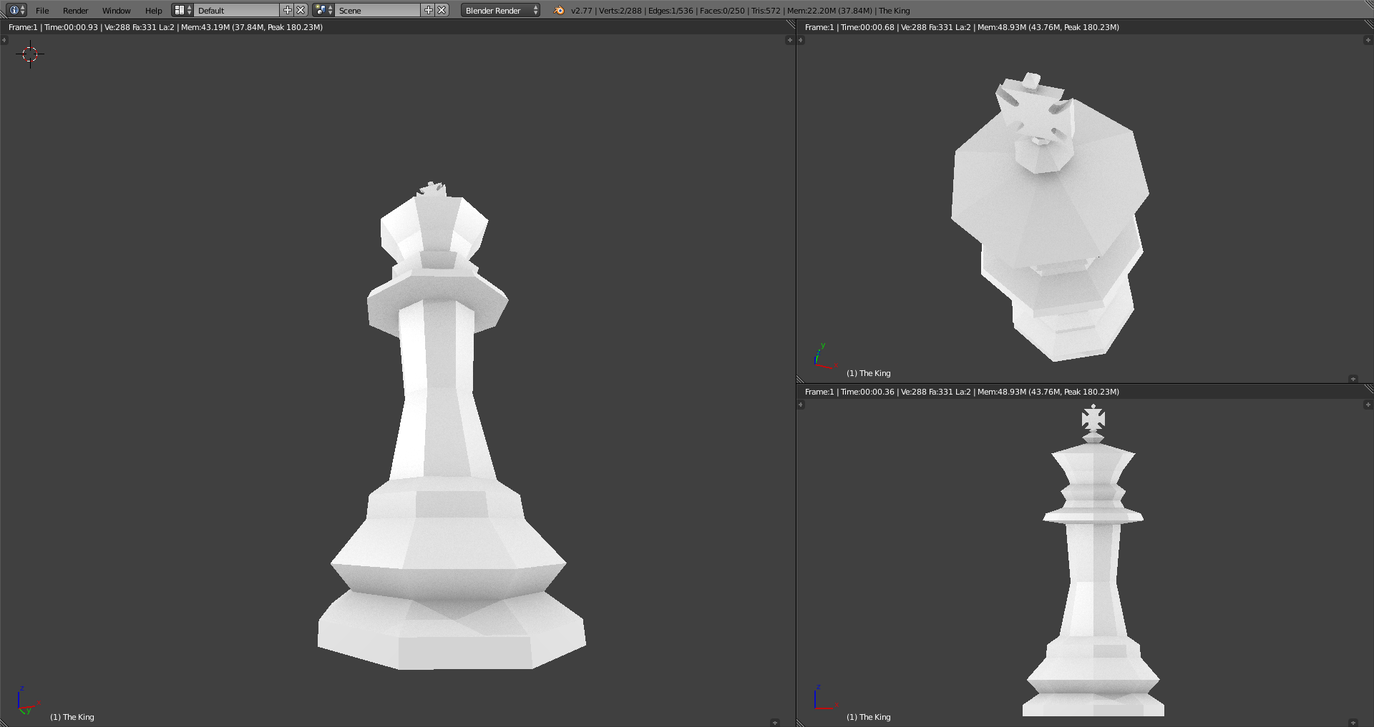Expand bottom-right viewport tool shelf plus icon
The image size is (1374, 727).
pyautogui.click(x=802, y=406)
